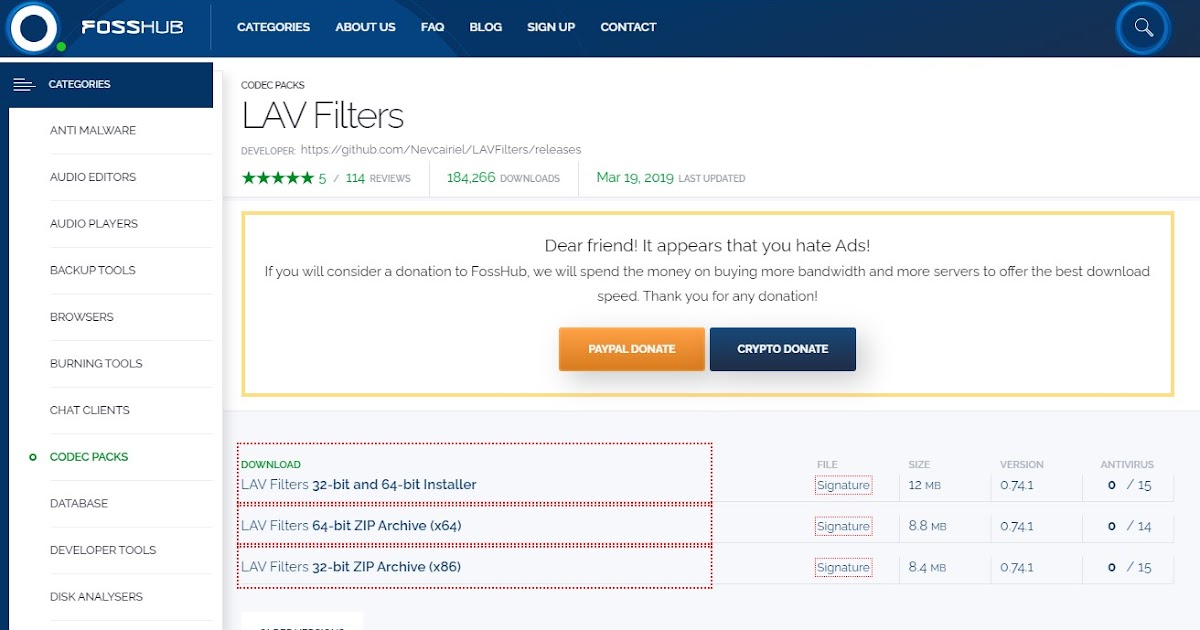Click the 0.74.1 version in the Installer row
Screen dimensions: 1200x630
1017,485
